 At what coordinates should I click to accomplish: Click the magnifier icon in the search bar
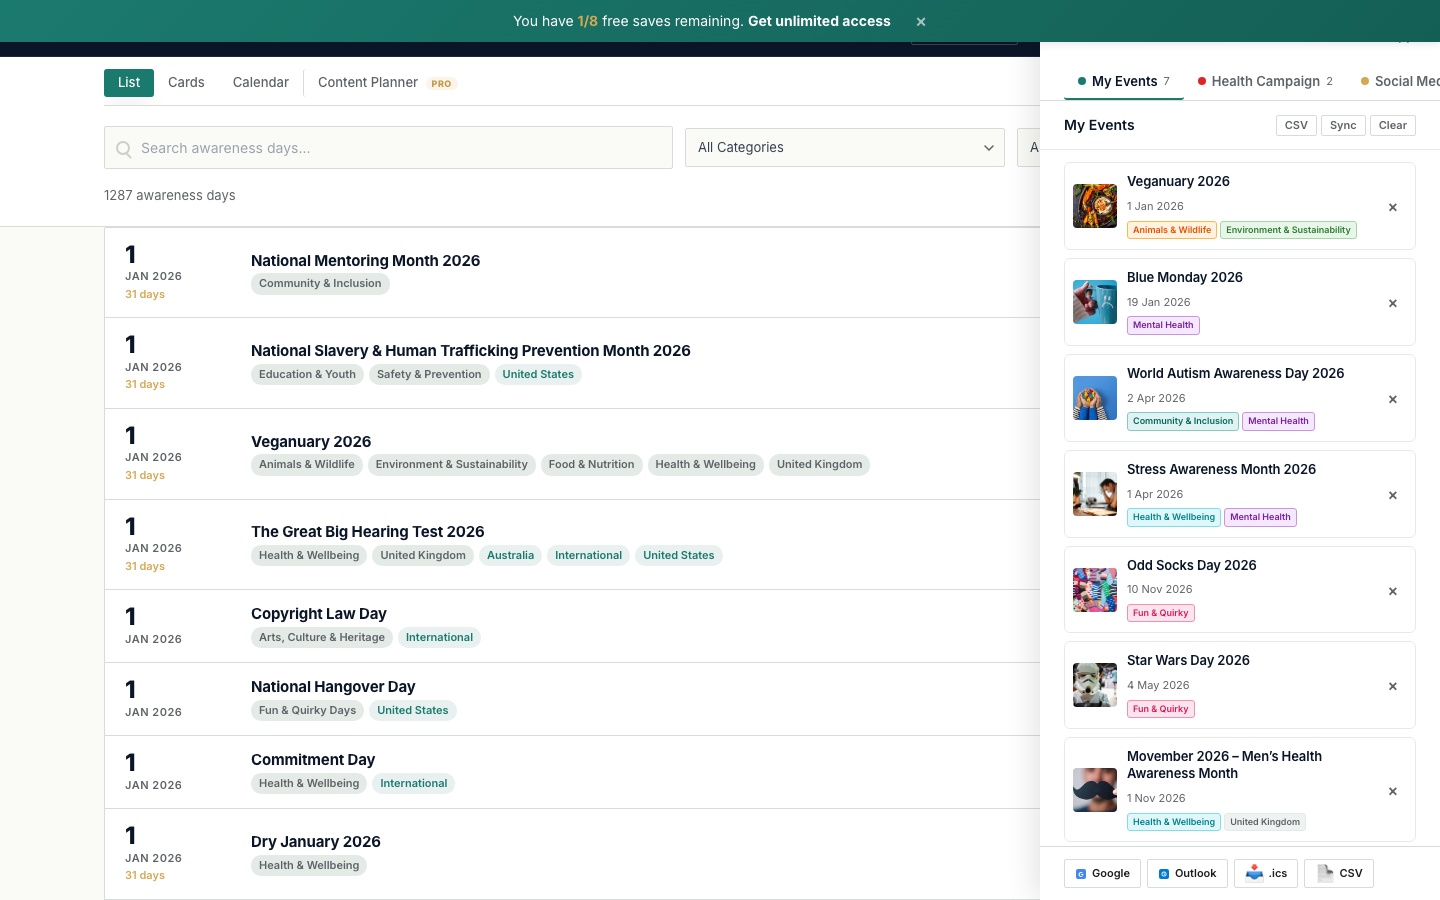coord(123,148)
